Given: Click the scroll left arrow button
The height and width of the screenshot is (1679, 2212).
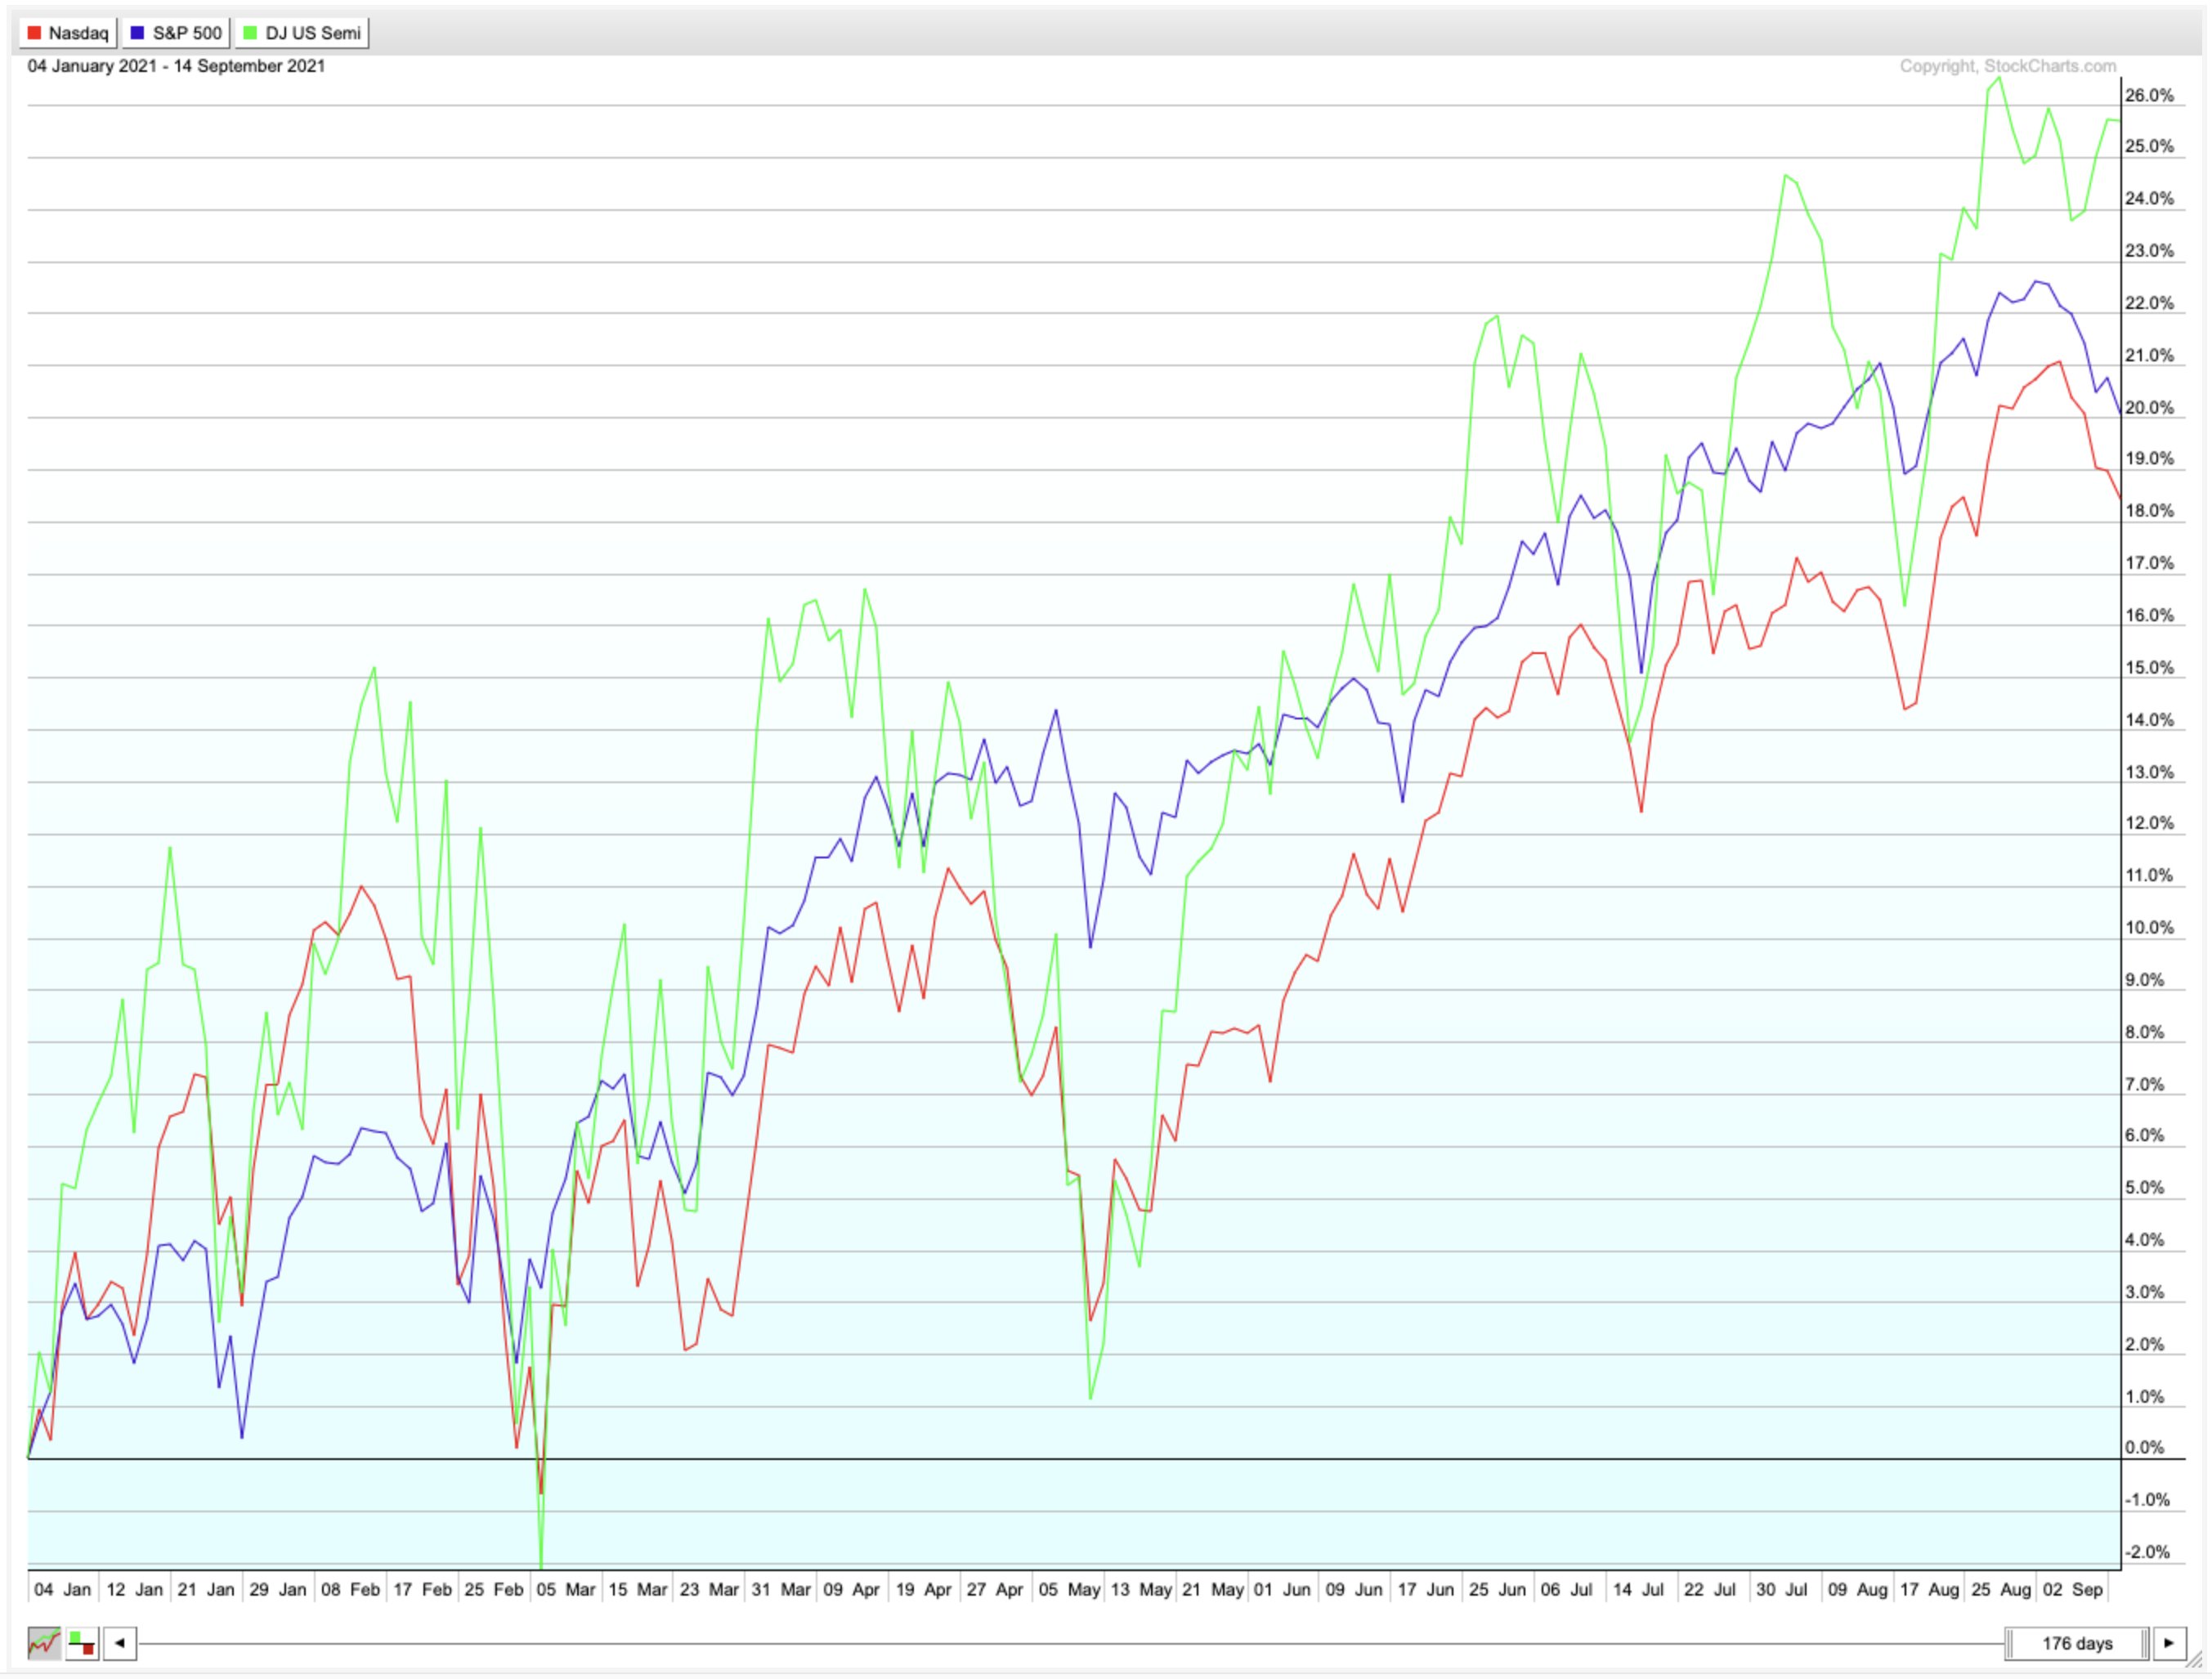Looking at the screenshot, I should [x=120, y=1642].
